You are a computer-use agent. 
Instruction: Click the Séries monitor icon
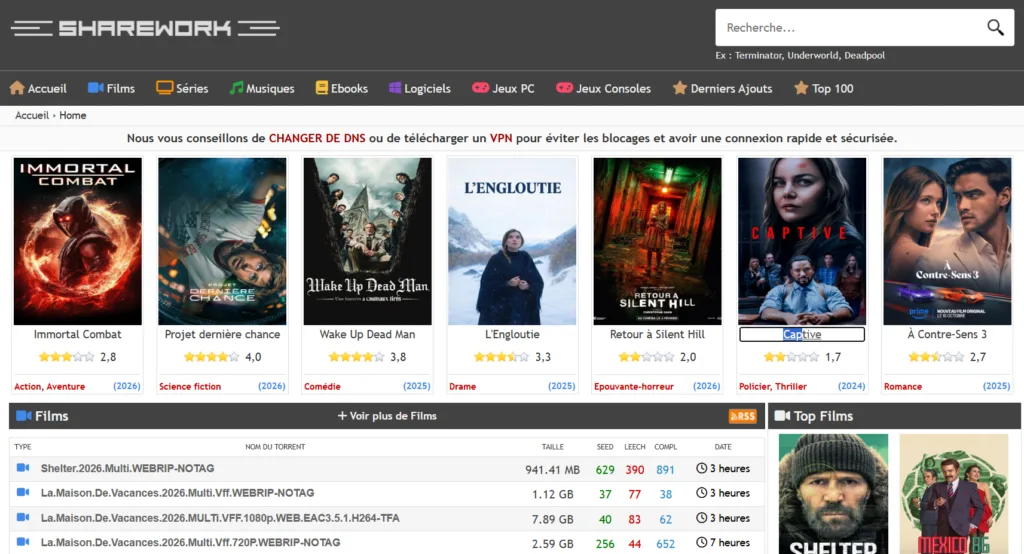(x=165, y=88)
